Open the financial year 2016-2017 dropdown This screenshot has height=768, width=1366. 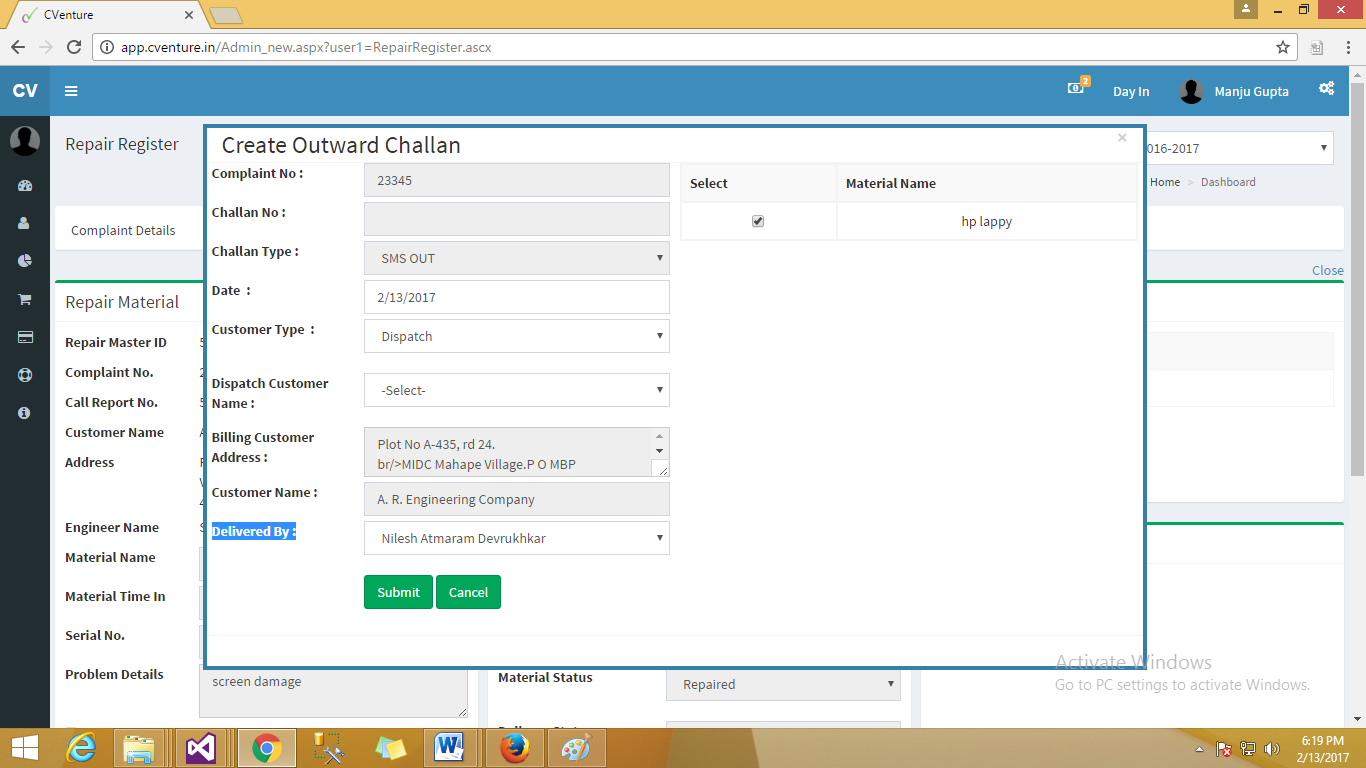(1239, 148)
